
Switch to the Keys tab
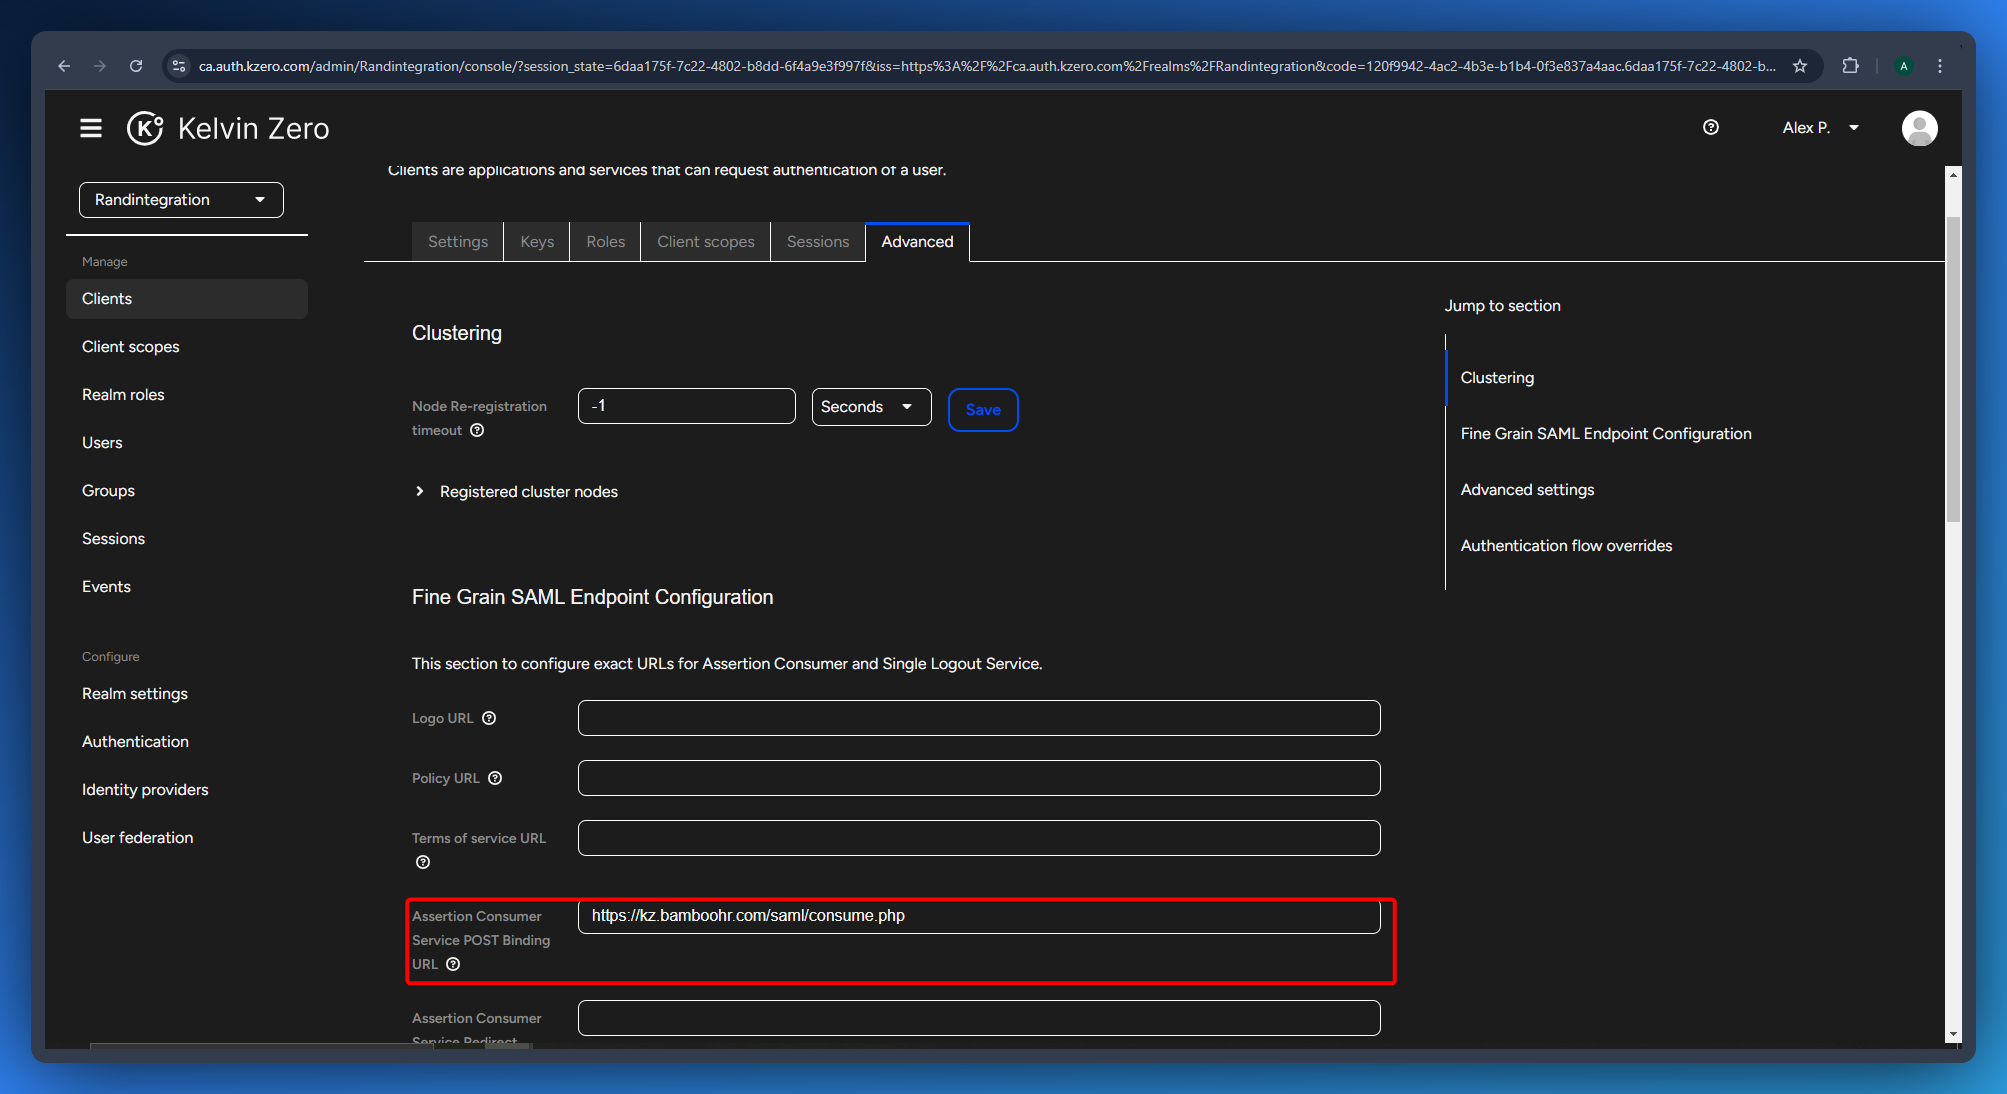click(x=537, y=242)
